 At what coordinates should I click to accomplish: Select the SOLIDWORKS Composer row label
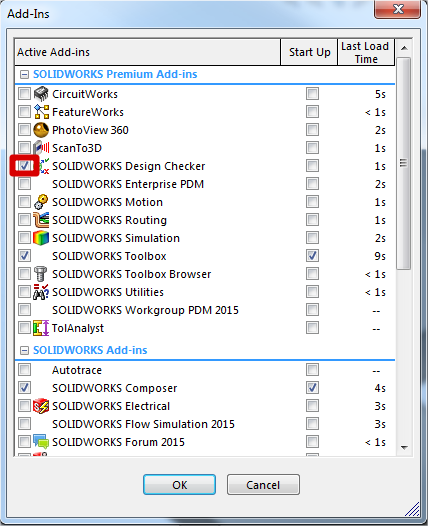(x=114, y=388)
